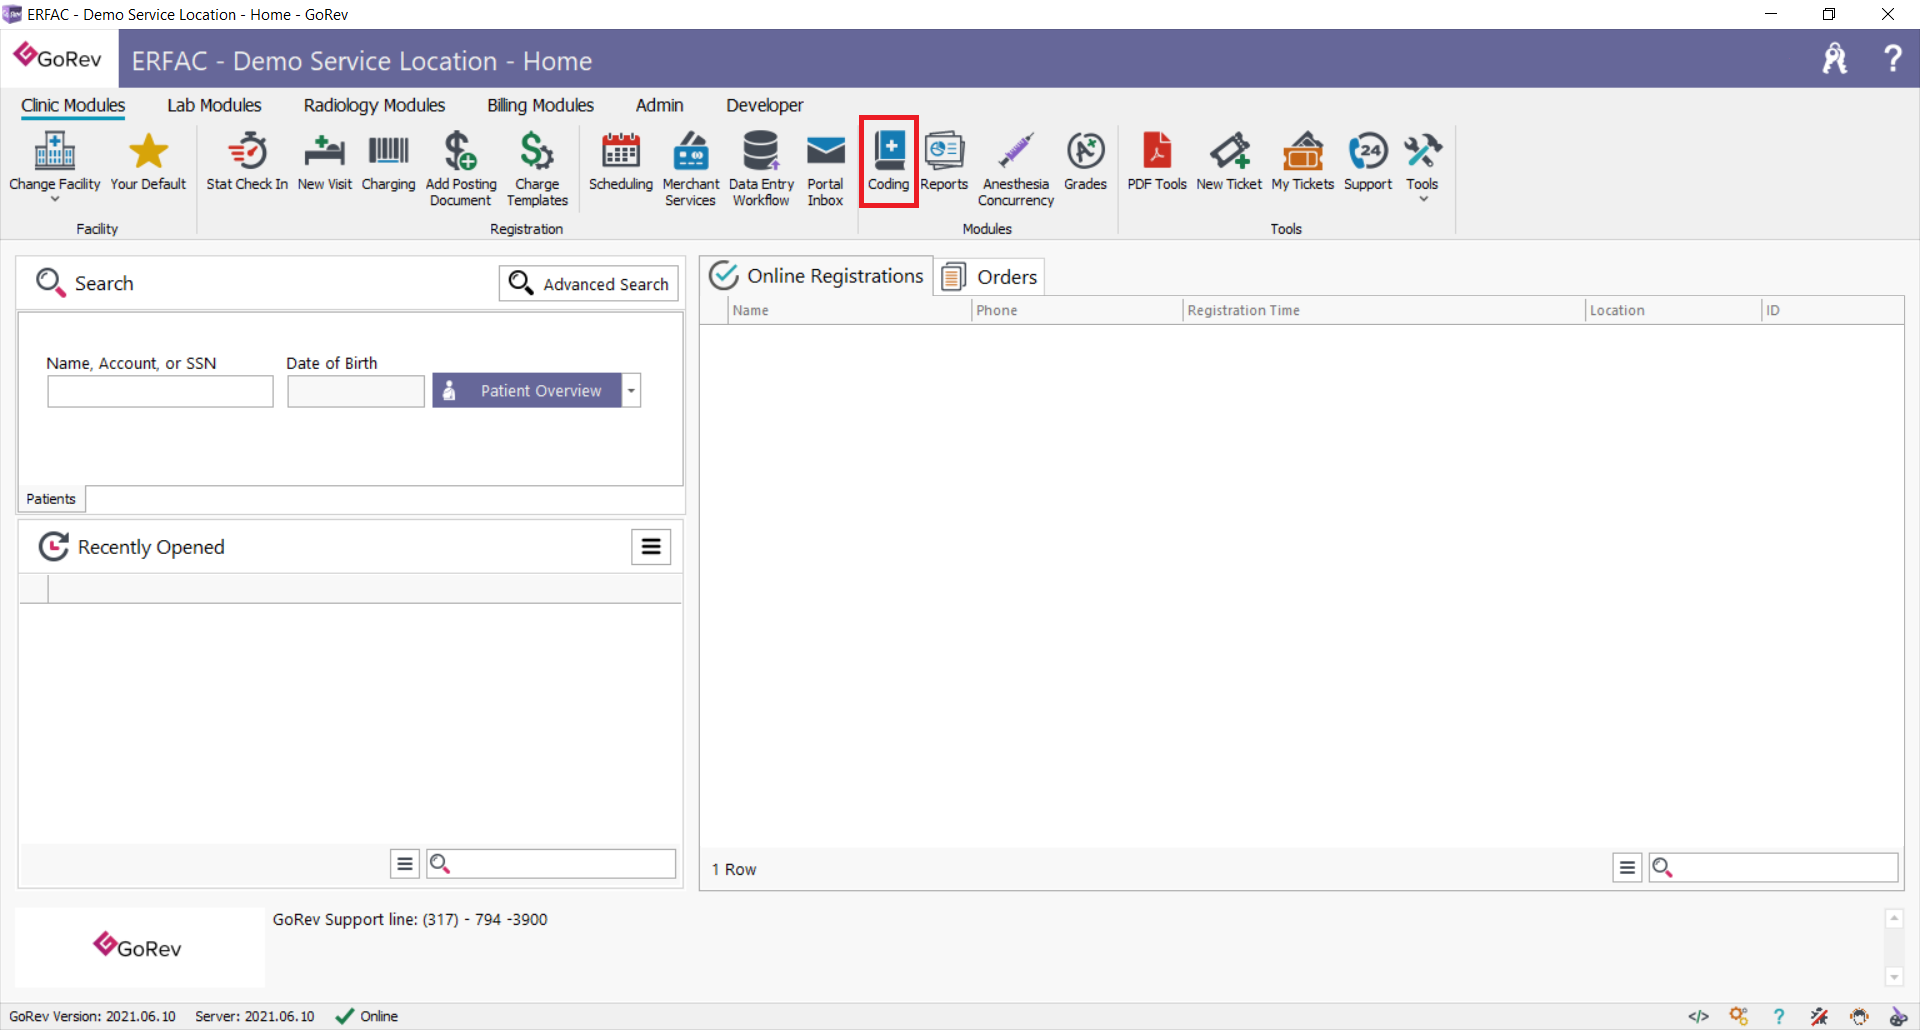Switch to Clinic Modules tab
The image size is (1920, 1030).
click(73, 105)
